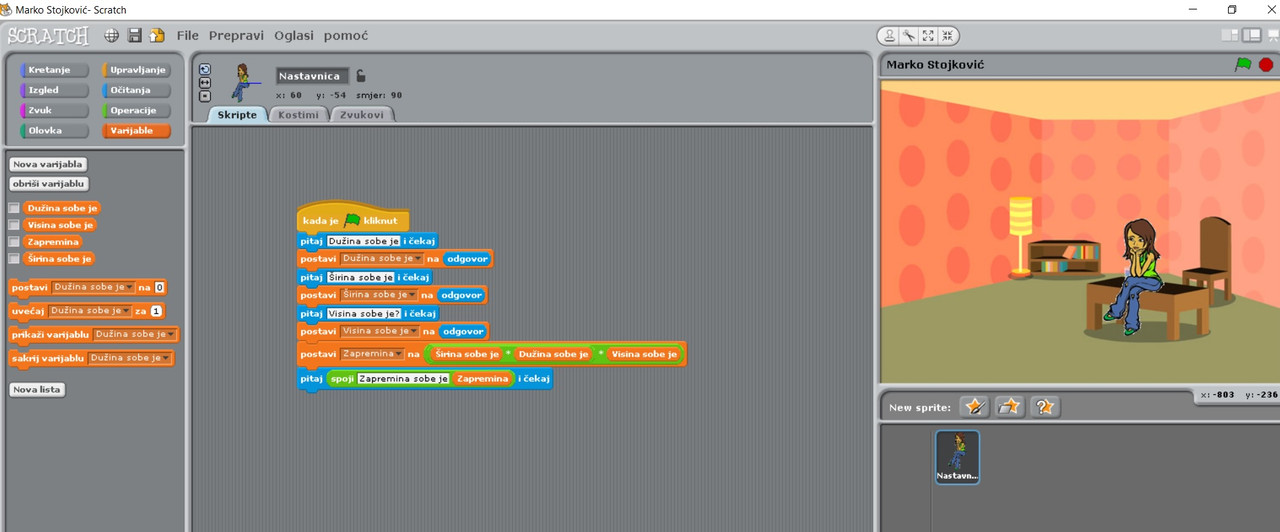Select the scissors delete tool
This screenshot has height=532, width=1280.
click(x=908, y=36)
